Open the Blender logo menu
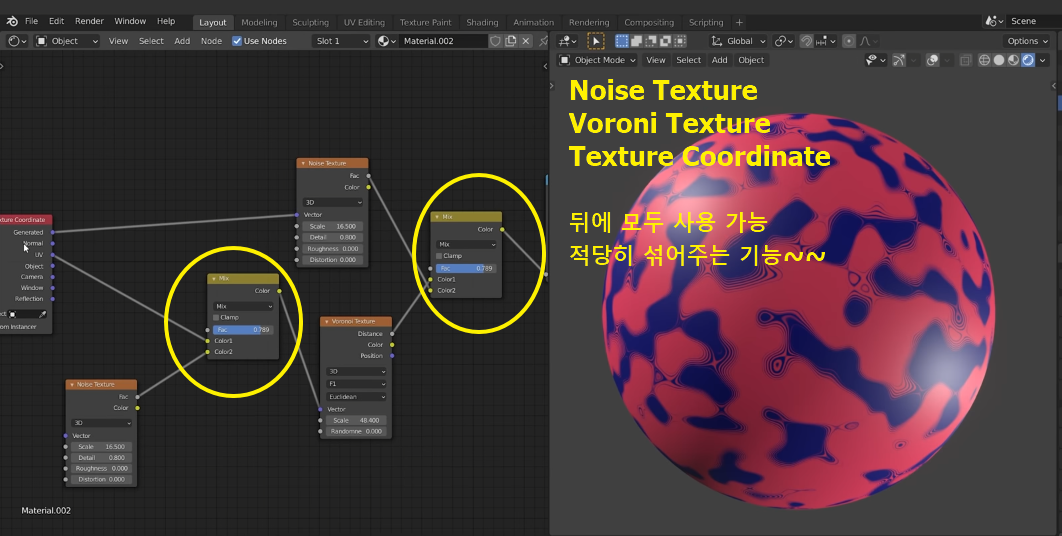 pos(12,21)
